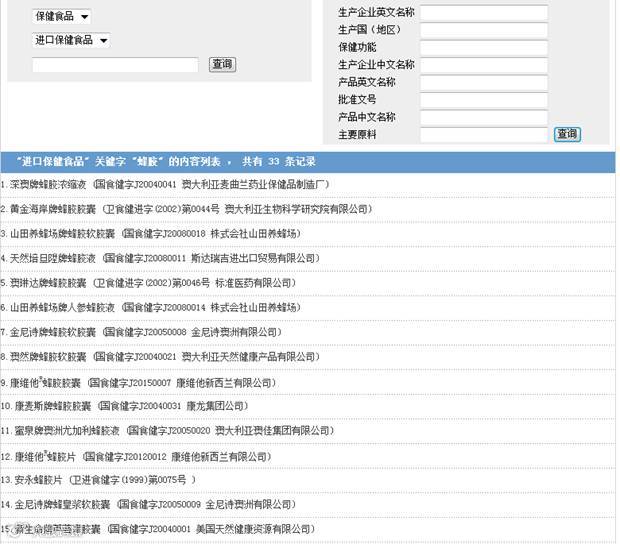Screen dimensions: 620x544
Task: Click the 主要原料 input field
Action: [484, 134]
